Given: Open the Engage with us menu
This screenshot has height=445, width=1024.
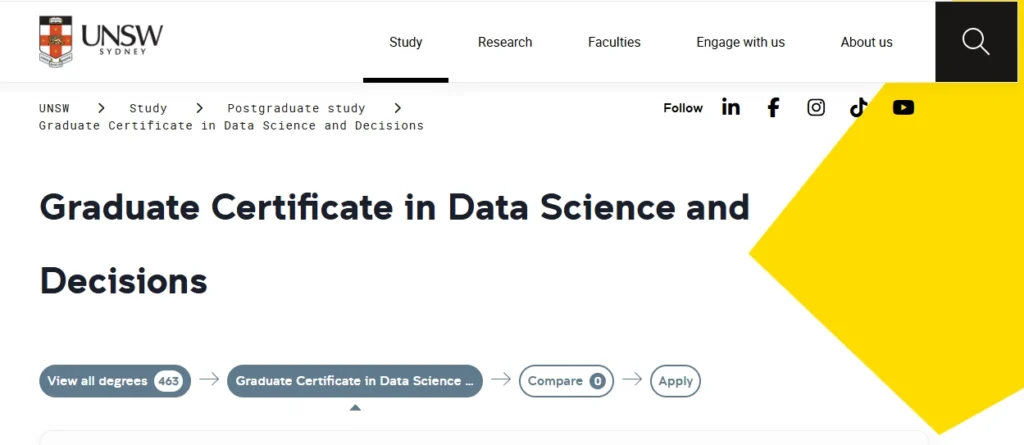Looking at the screenshot, I should (x=740, y=42).
